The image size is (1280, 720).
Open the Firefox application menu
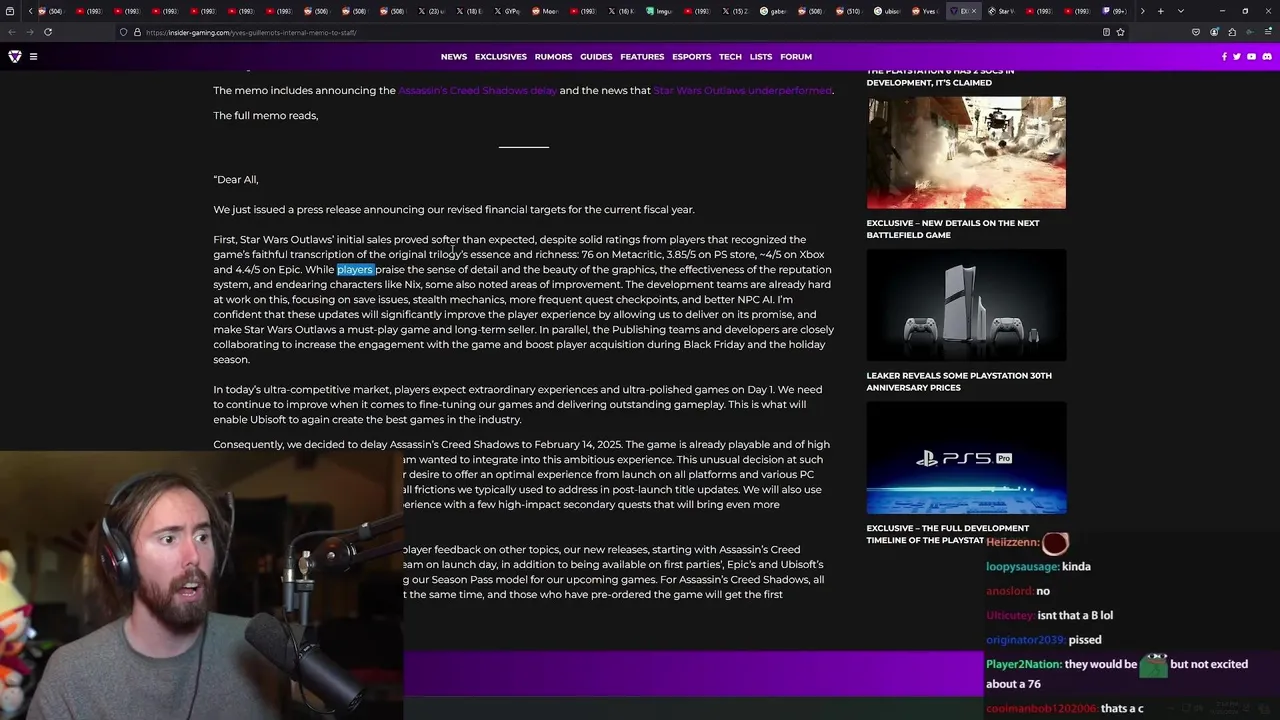click(x=1268, y=32)
